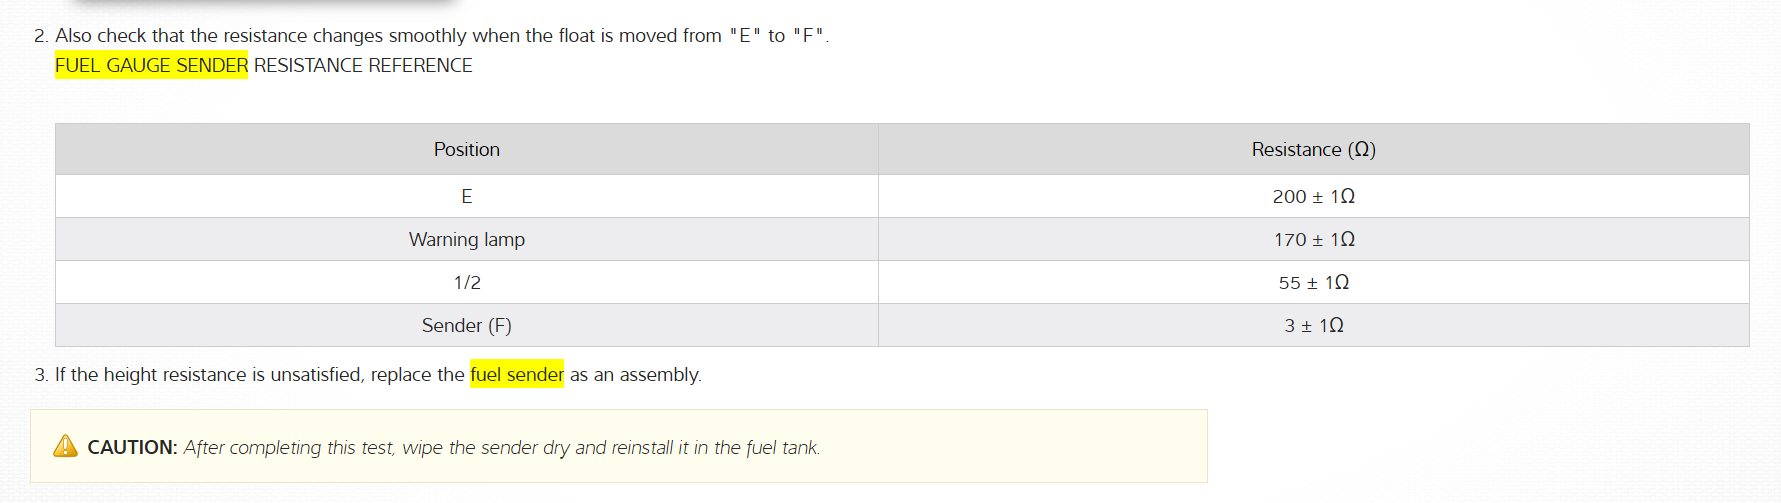Click the list number "2."
Viewport: 1781px width, 503px height.
41,36
